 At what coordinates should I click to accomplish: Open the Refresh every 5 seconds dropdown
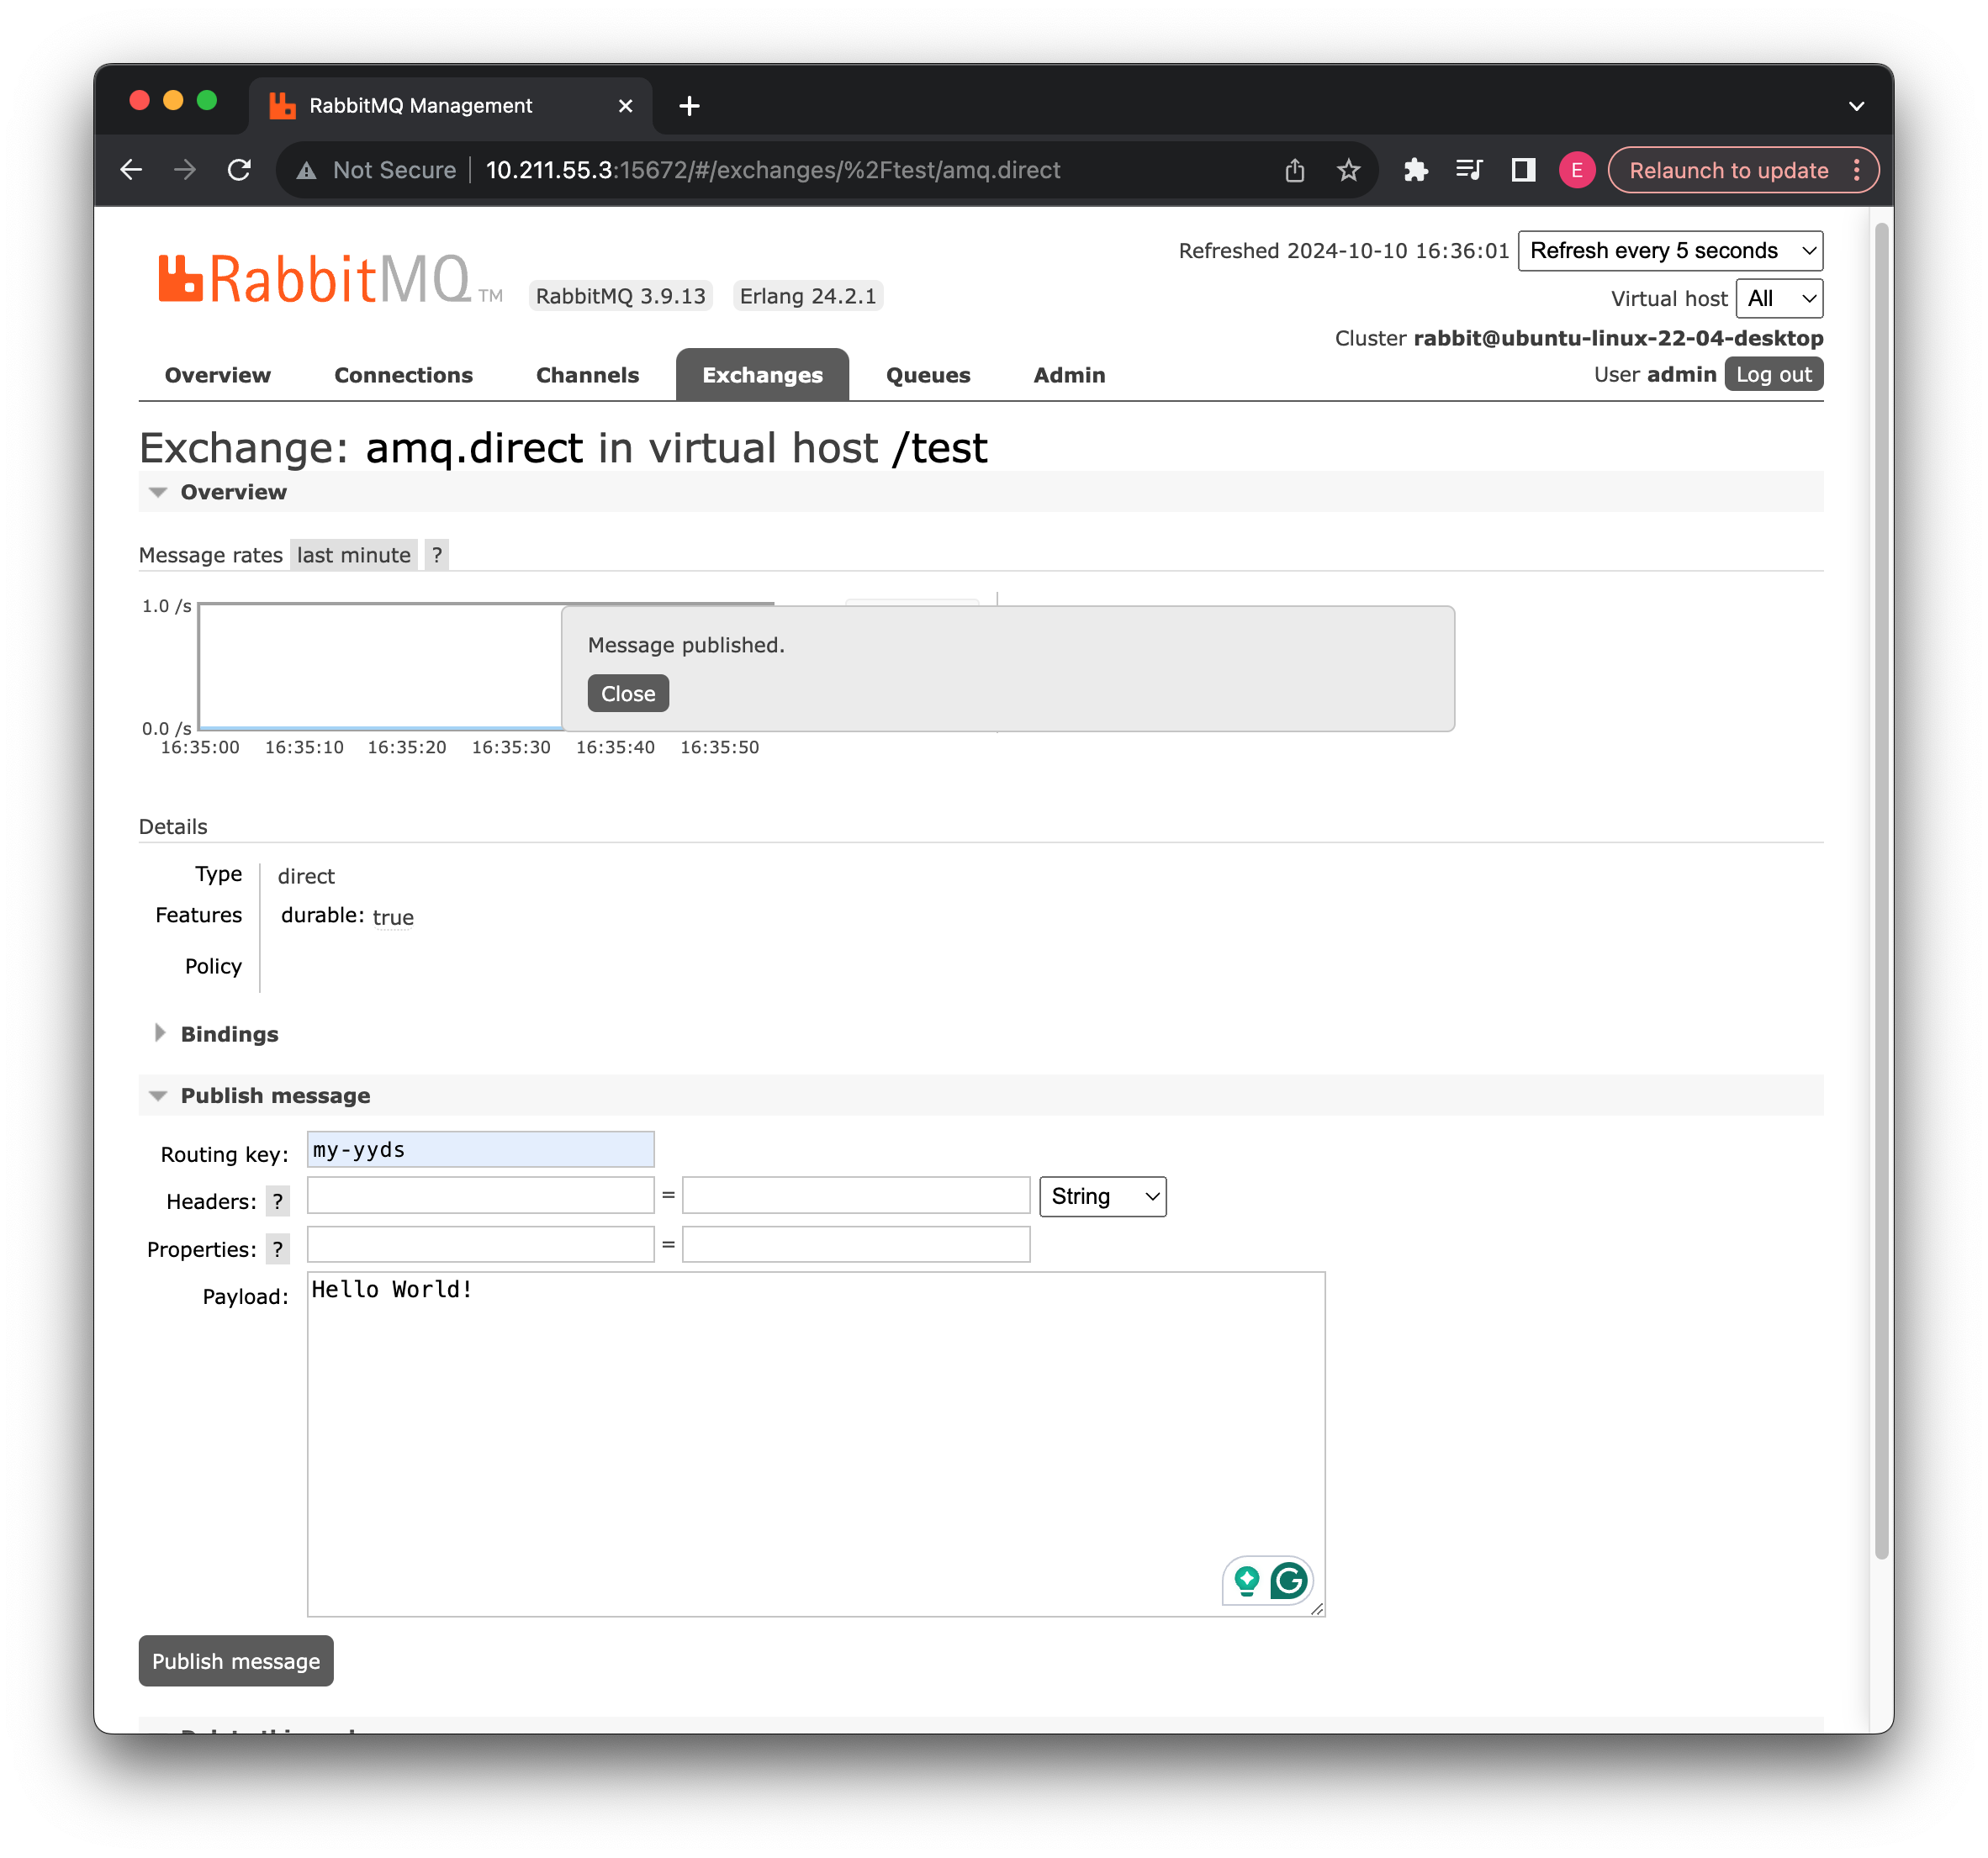coord(1669,251)
